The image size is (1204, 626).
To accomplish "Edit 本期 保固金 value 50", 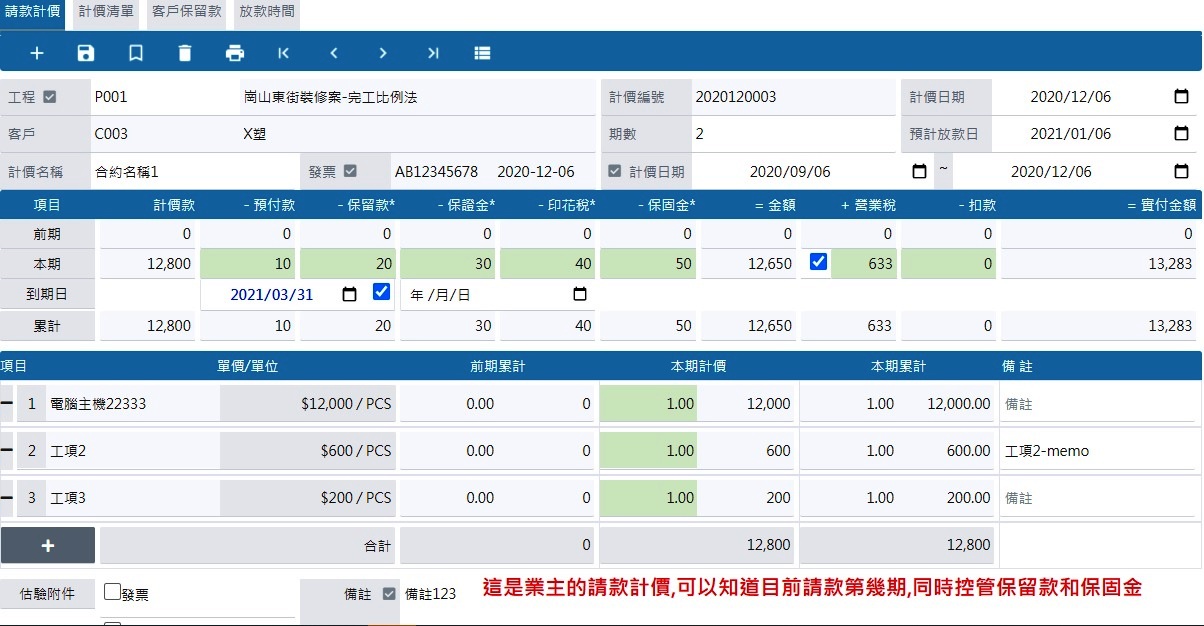I will coord(648,264).
